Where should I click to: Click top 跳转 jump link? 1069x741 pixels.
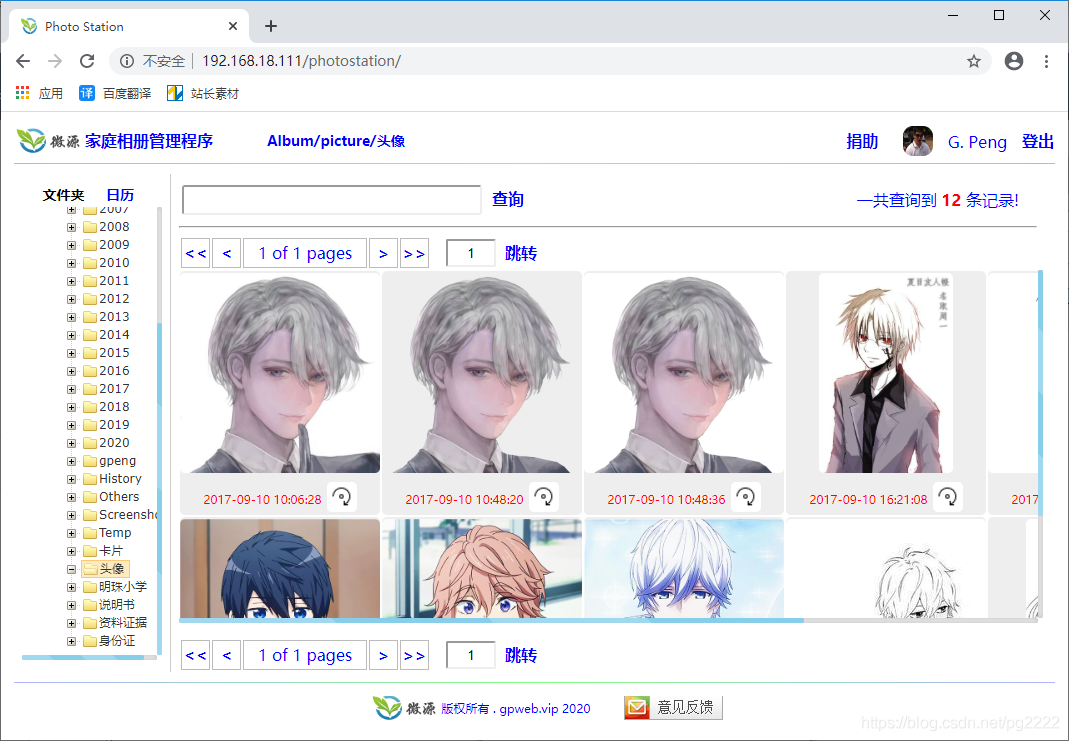pyautogui.click(x=521, y=253)
